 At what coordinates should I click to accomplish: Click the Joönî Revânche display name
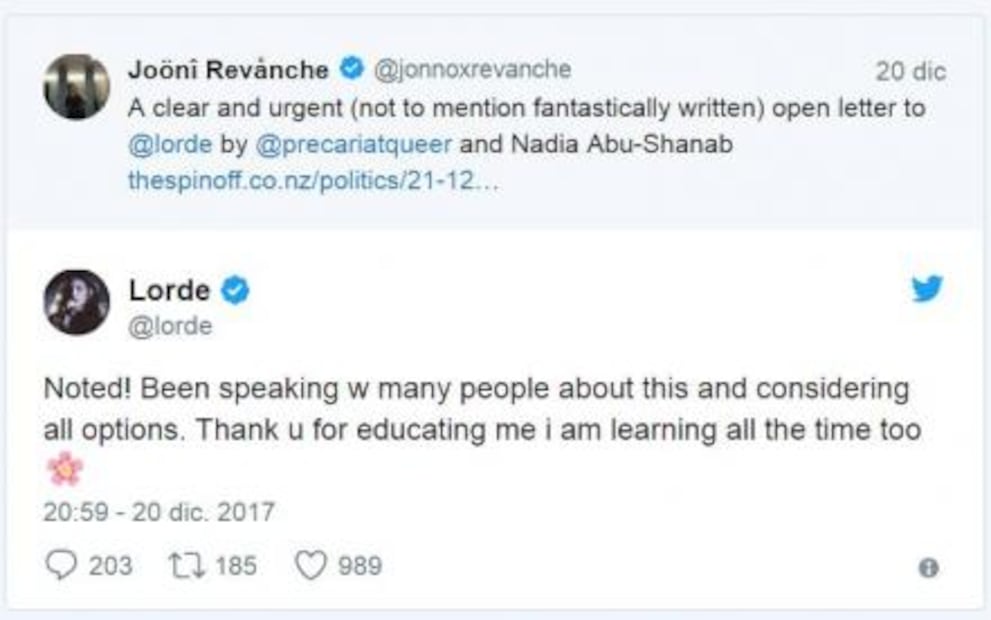point(228,70)
